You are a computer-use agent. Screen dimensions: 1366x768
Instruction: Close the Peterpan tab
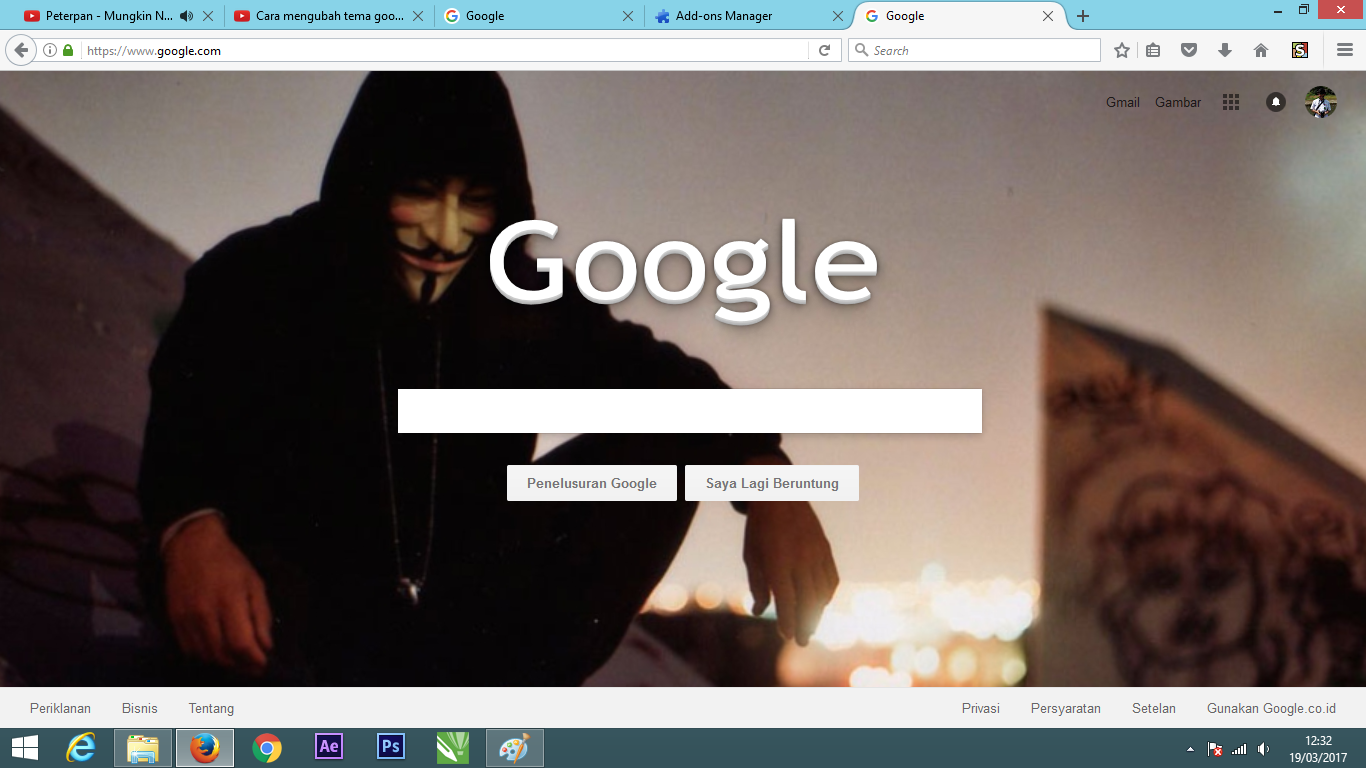[208, 16]
